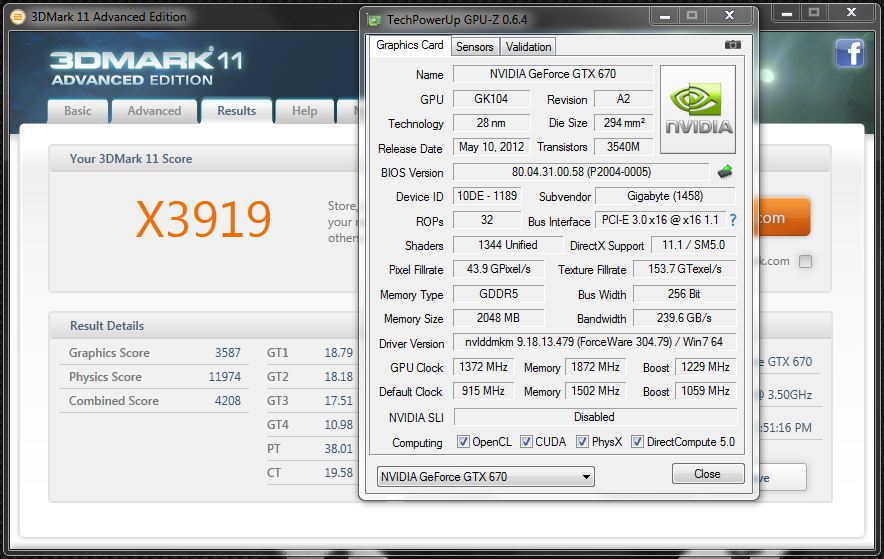The width and height of the screenshot is (884, 559).
Task: Click the GPU Clock 1372 MHz field
Action: coord(483,367)
